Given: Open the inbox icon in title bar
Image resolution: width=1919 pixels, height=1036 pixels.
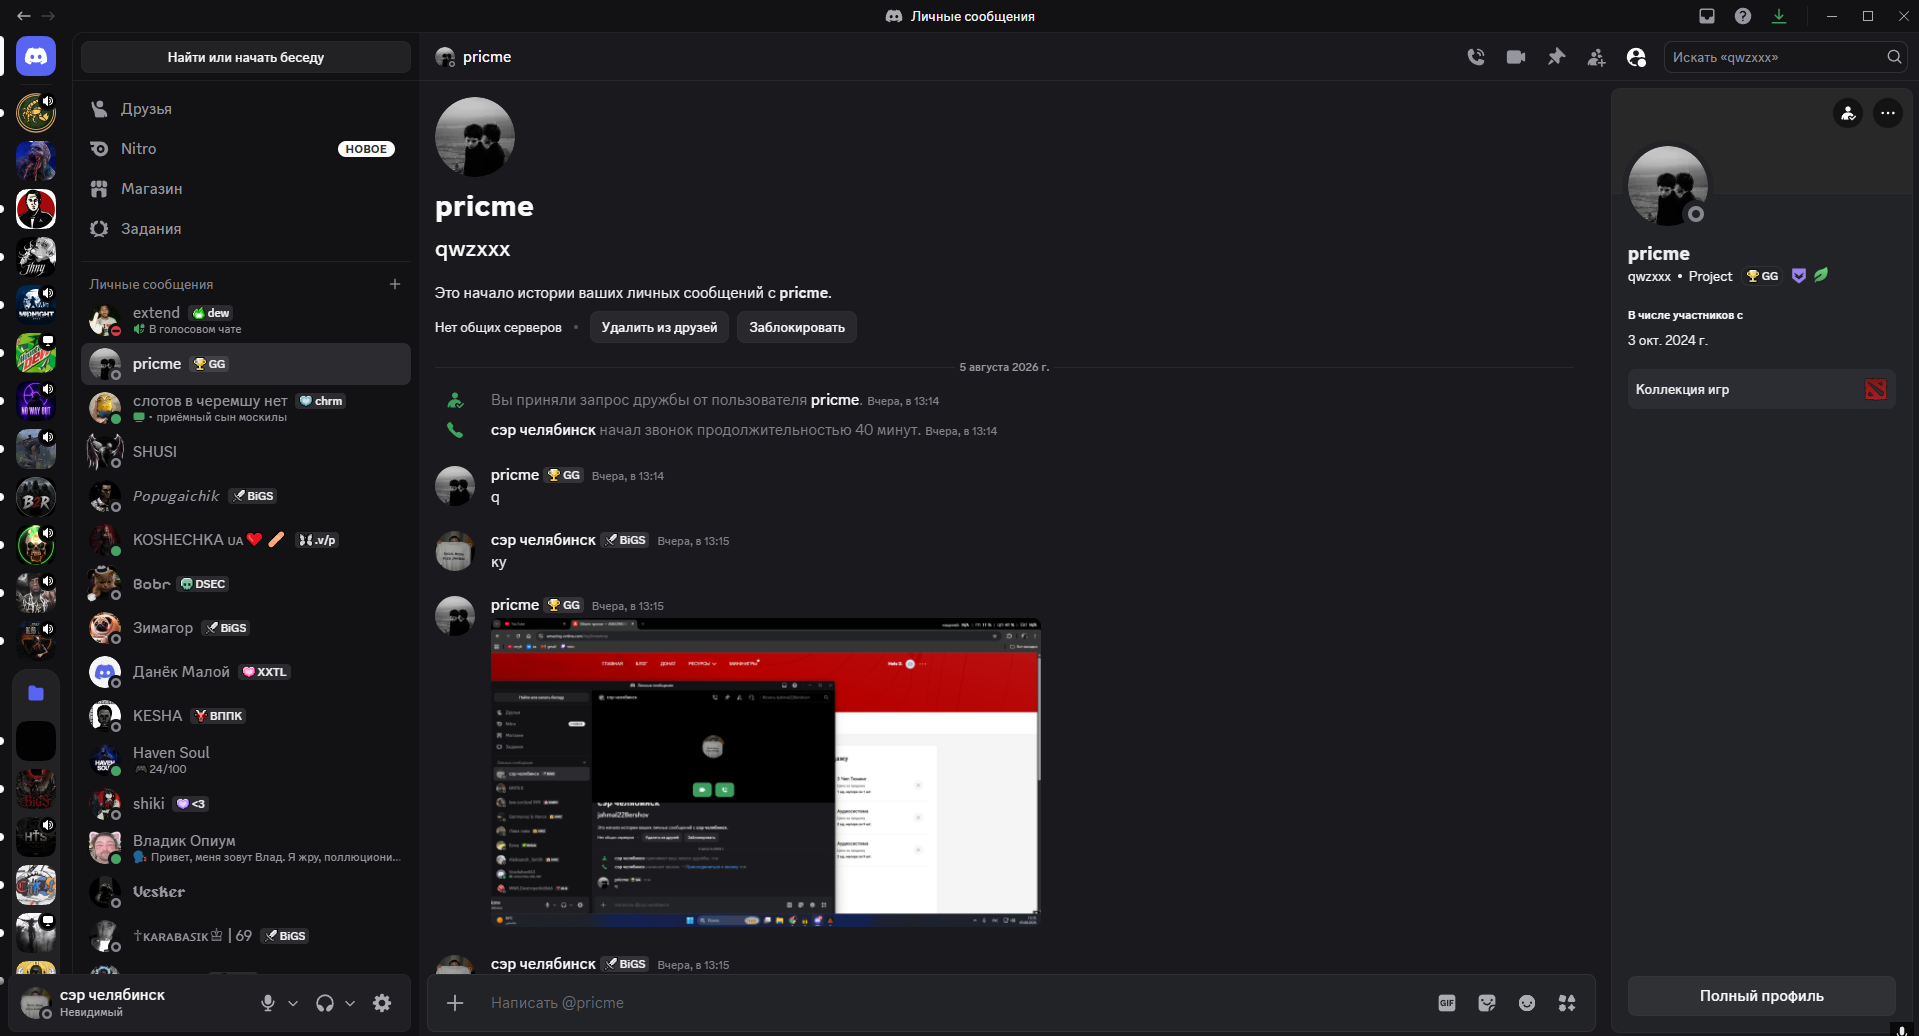Looking at the screenshot, I should [x=1707, y=16].
